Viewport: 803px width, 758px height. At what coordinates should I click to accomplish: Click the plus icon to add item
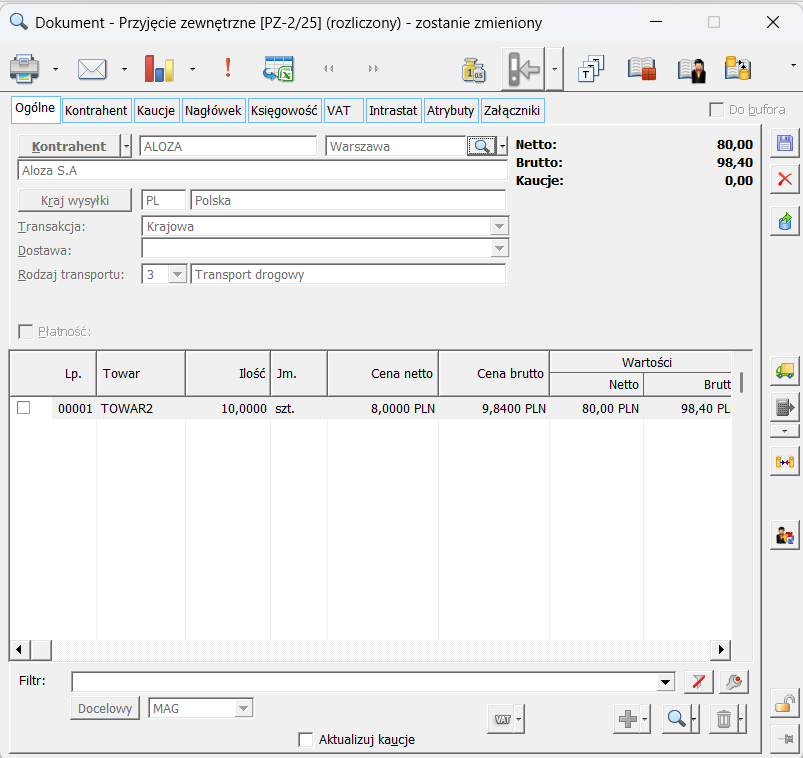tap(627, 718)
